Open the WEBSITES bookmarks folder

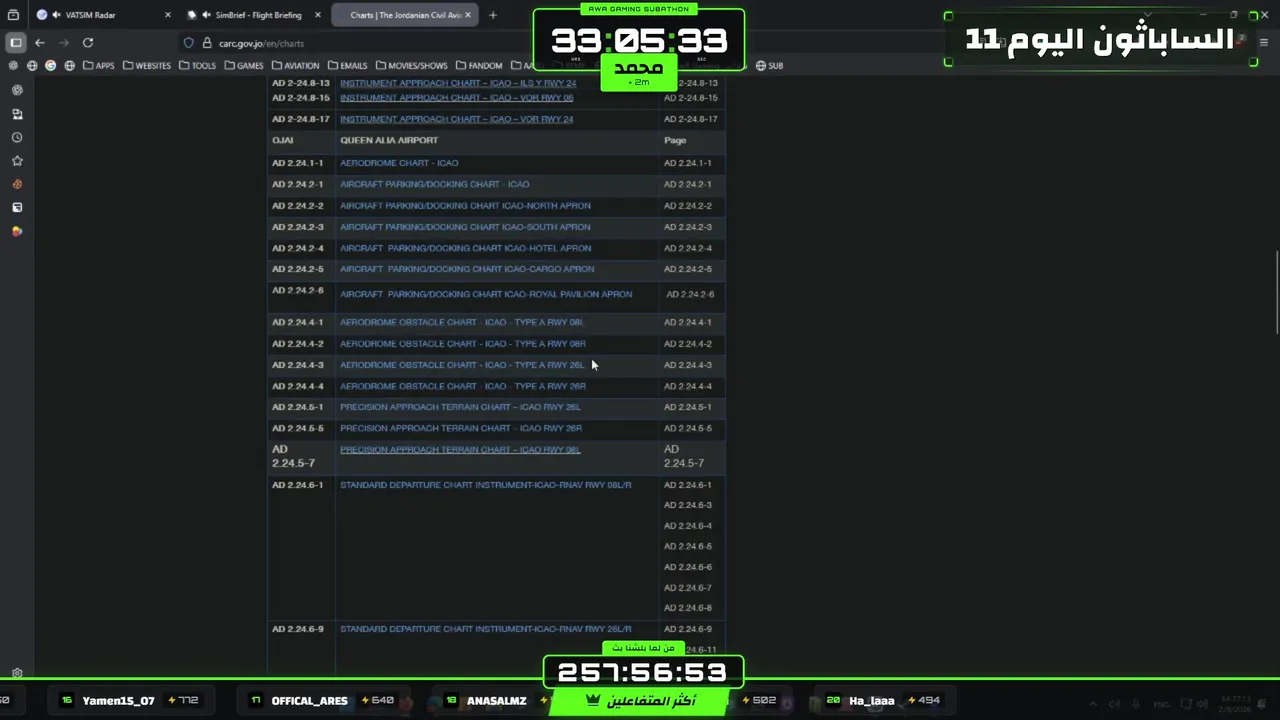point(147,66)
